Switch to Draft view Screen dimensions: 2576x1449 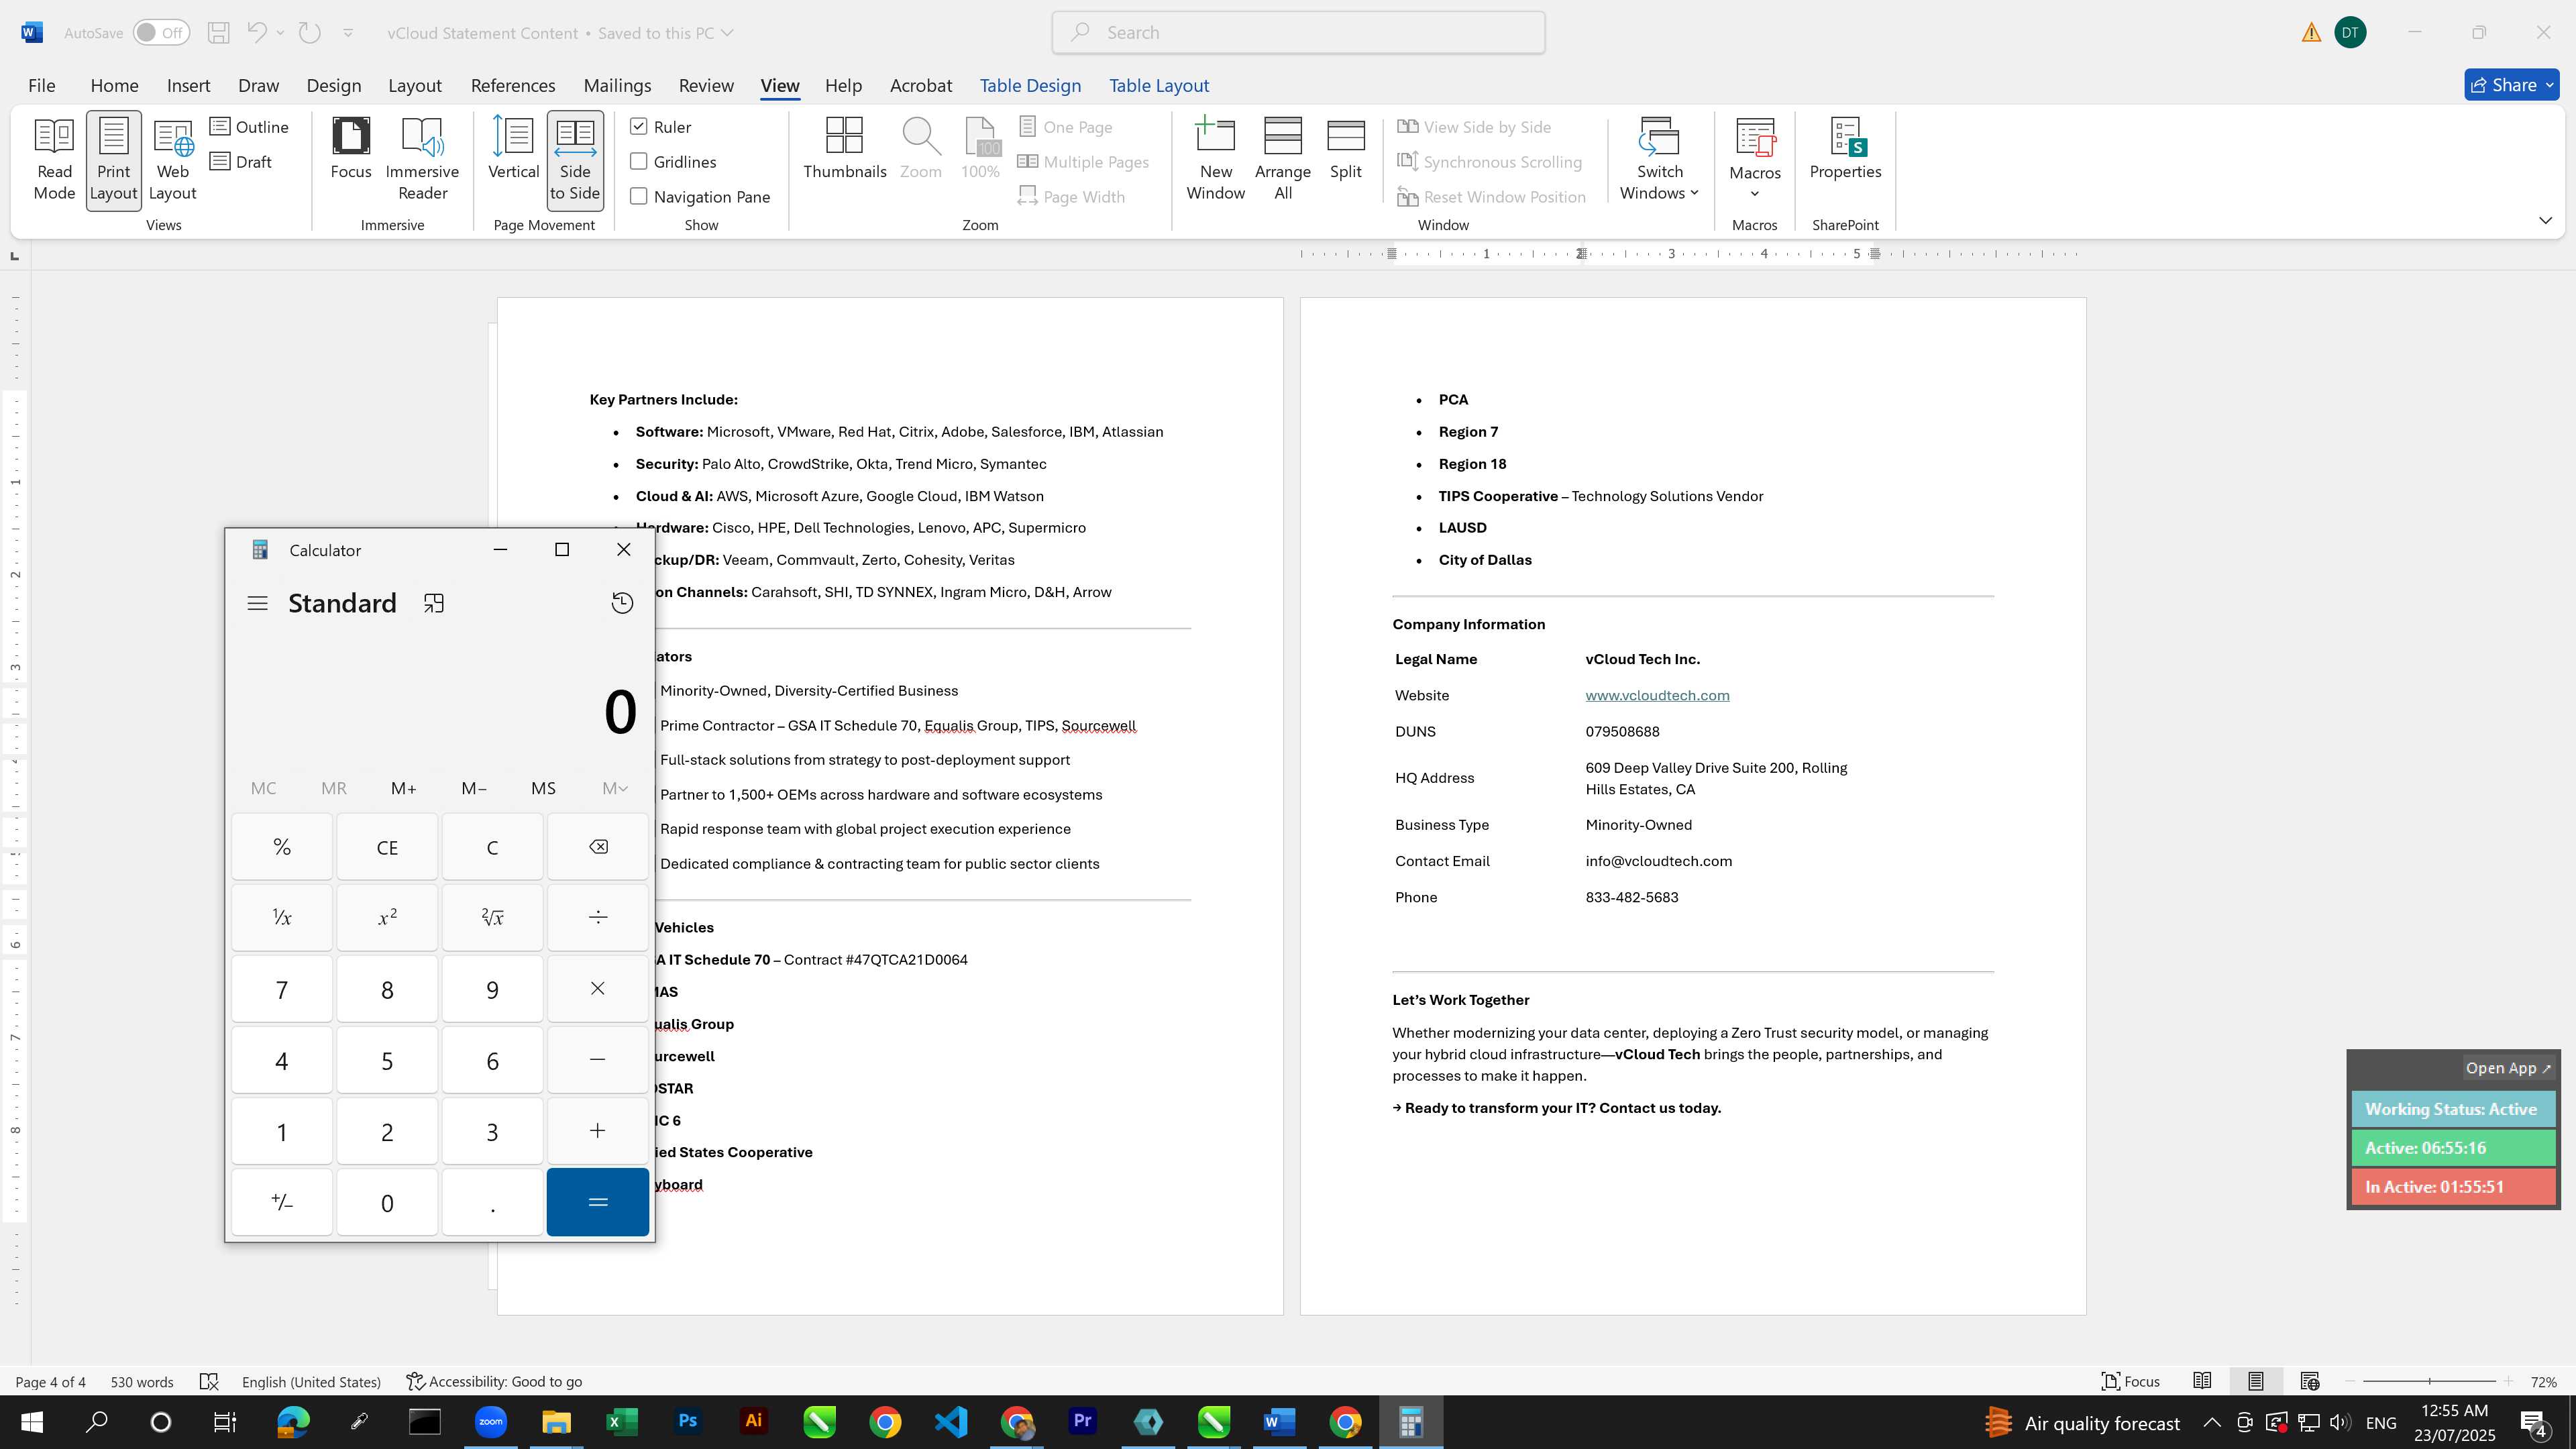242,162
